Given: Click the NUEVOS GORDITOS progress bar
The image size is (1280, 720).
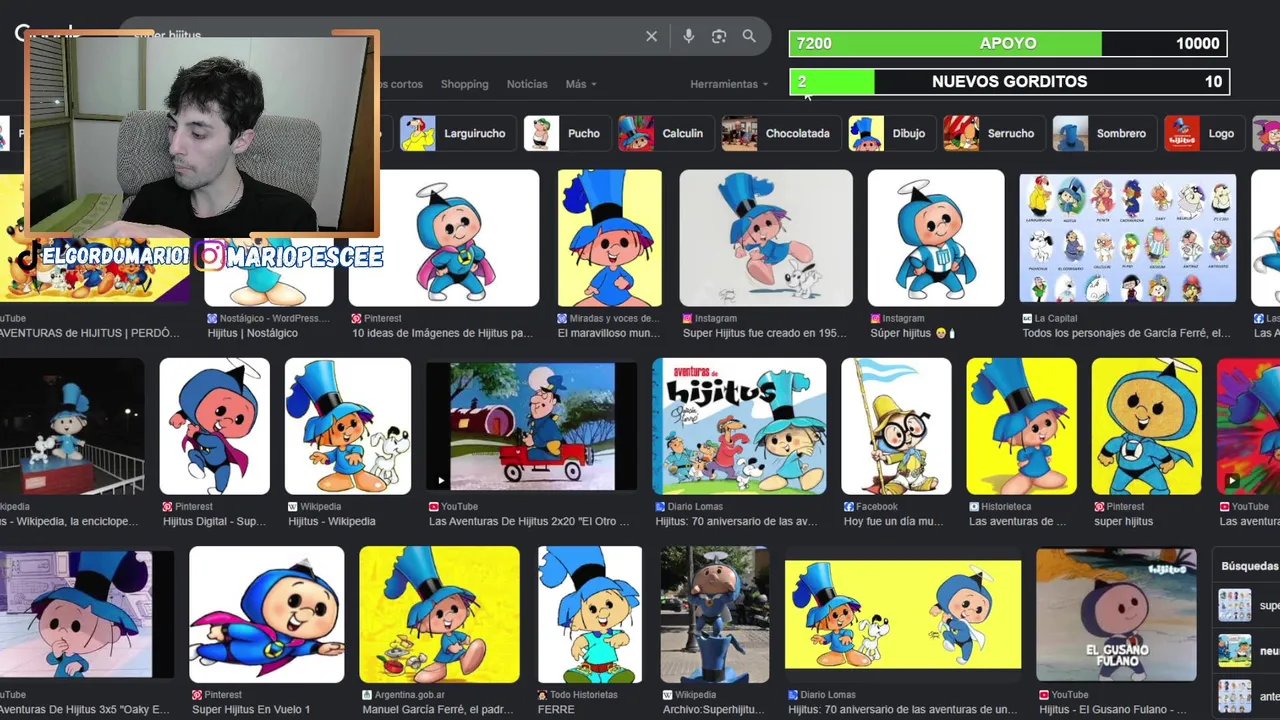Looking at the screenshot, I should (x=1008, y=82).
